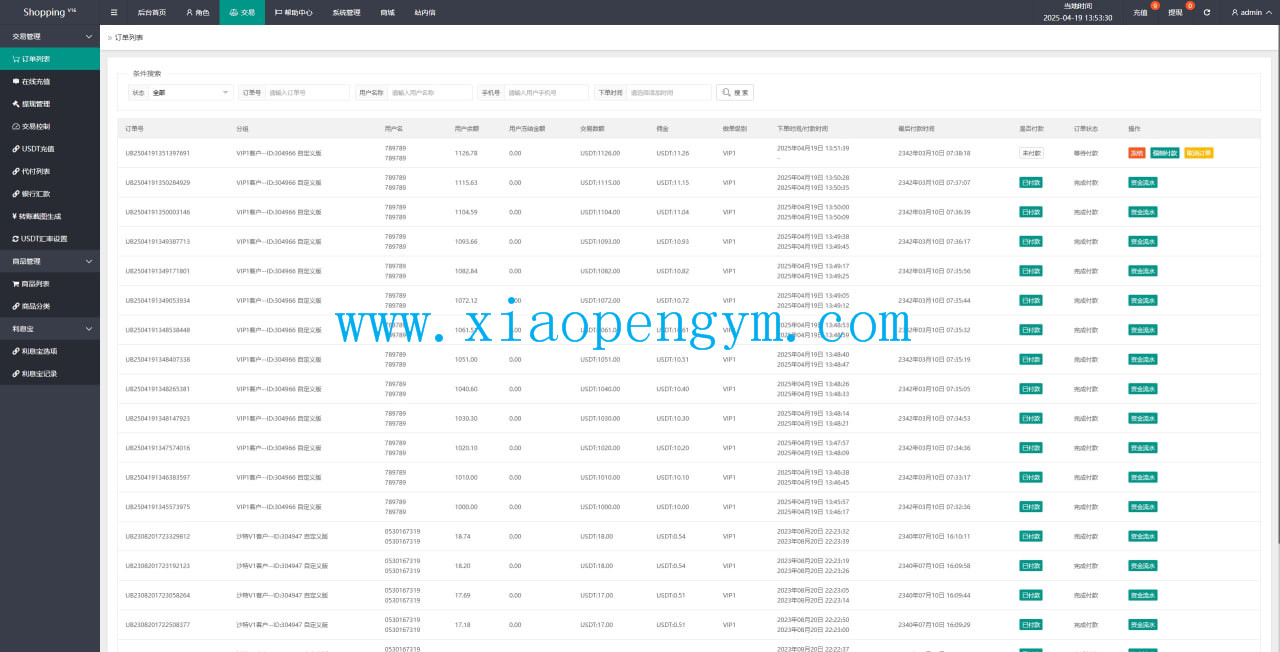The image size is (1280, 652).
Task: Focus the 用户名称 search input
Action: tap(430, 92)
